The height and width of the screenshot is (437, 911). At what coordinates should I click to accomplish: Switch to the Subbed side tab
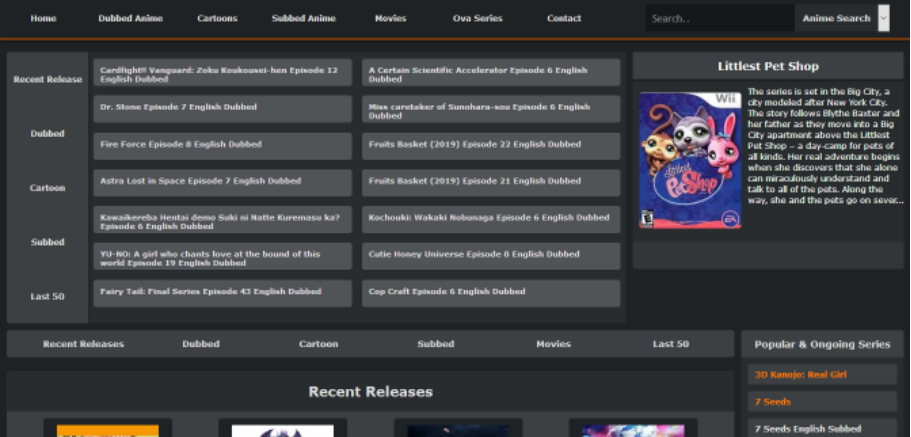[48, 242]
